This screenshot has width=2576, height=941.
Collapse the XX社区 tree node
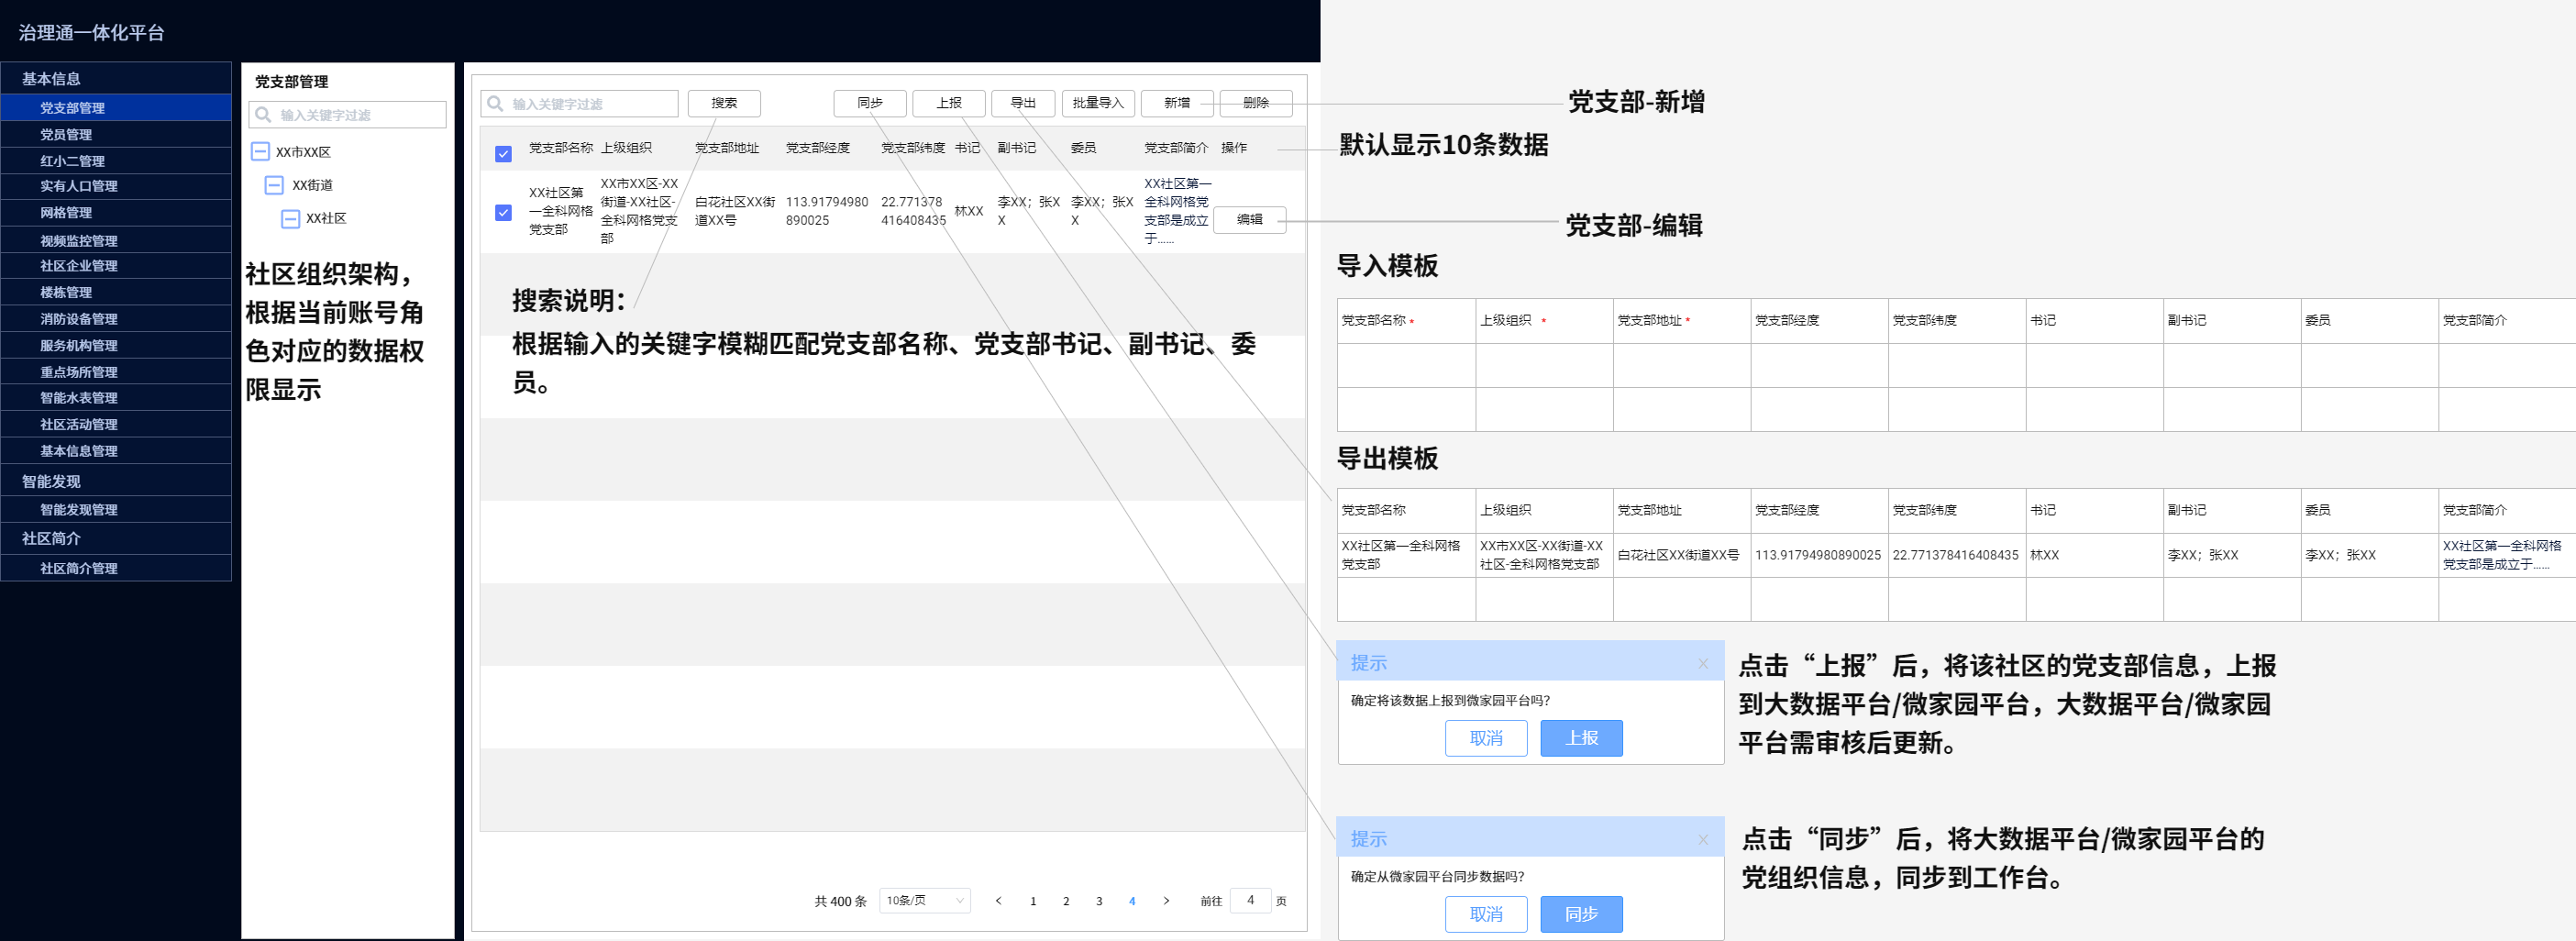[x=290, y=219]
